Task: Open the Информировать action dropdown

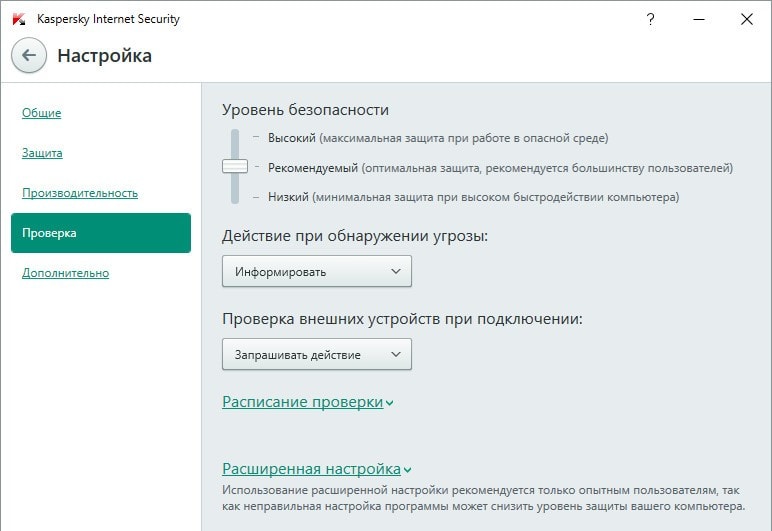Action: coord(316,271)
